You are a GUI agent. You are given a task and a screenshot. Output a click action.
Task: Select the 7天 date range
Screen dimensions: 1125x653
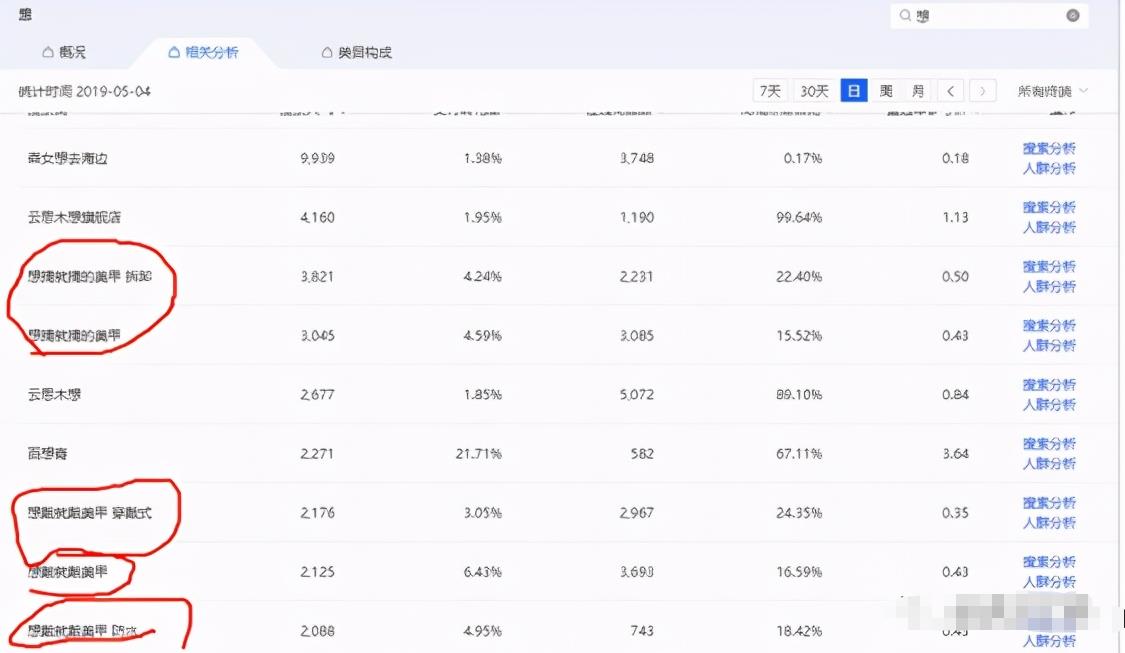pos(770,91)
